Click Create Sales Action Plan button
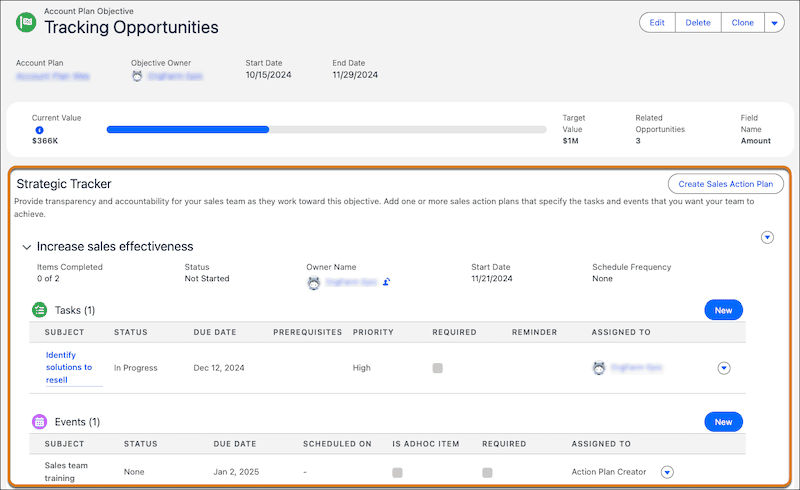 point(726,184)
